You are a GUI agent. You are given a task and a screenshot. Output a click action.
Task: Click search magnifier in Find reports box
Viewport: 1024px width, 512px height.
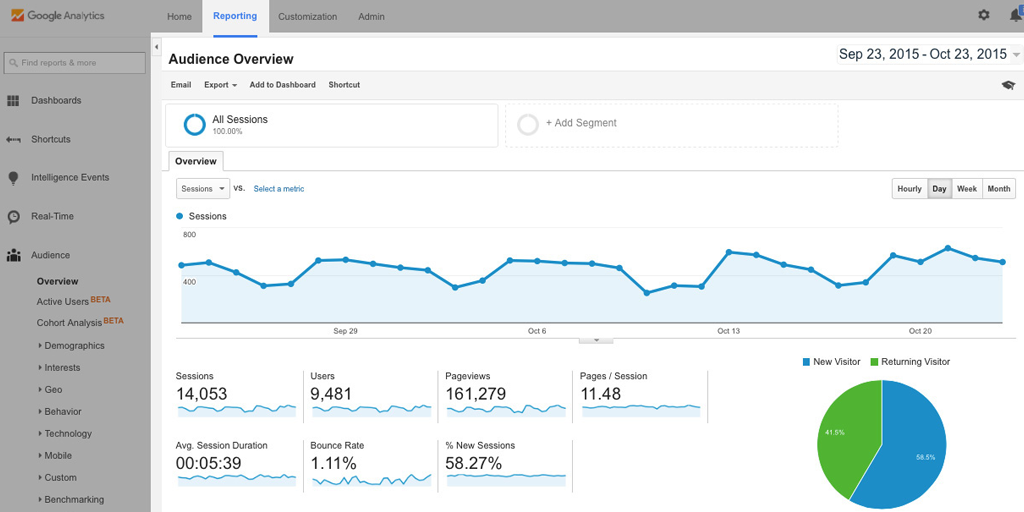point(13,63)
